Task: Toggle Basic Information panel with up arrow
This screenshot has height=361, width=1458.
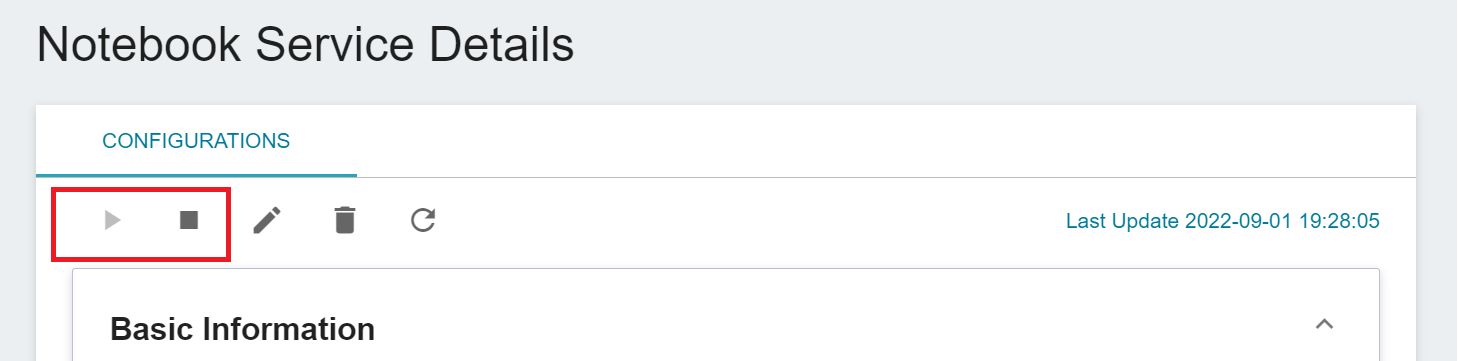Action: [x=1324, y=324]
